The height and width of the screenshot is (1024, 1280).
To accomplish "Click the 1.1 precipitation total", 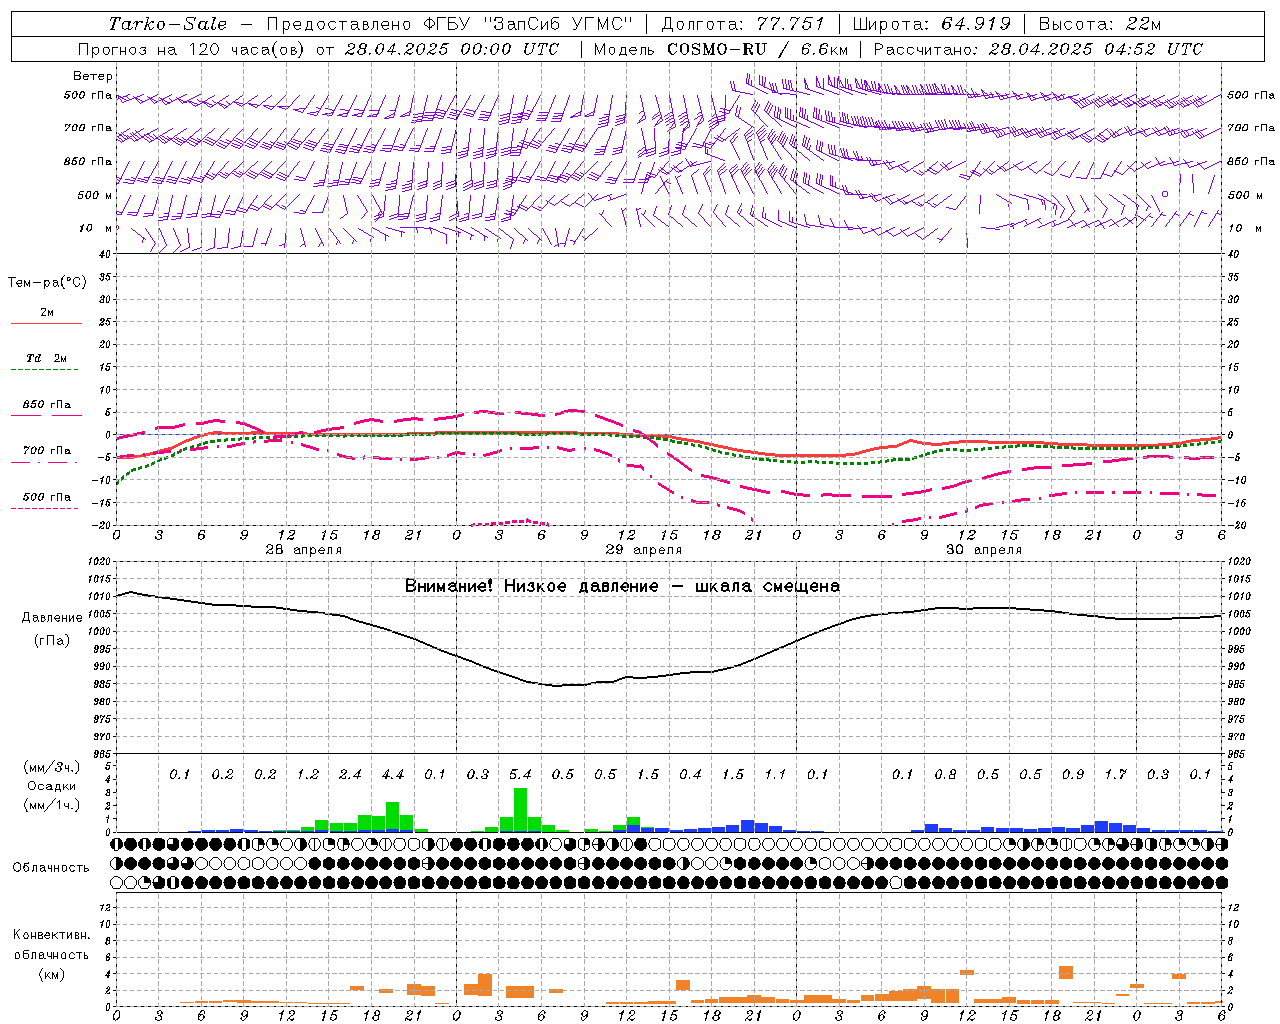I will pyautogui.click(x=775, y=774).
